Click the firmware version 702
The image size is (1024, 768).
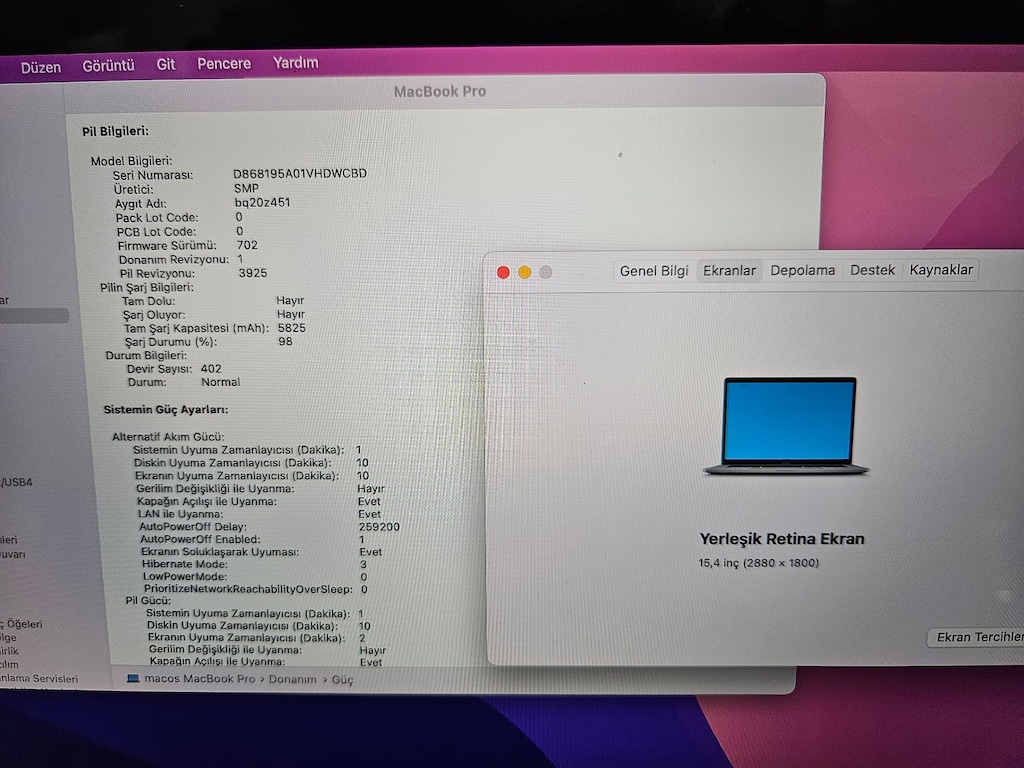click(247, 245)
